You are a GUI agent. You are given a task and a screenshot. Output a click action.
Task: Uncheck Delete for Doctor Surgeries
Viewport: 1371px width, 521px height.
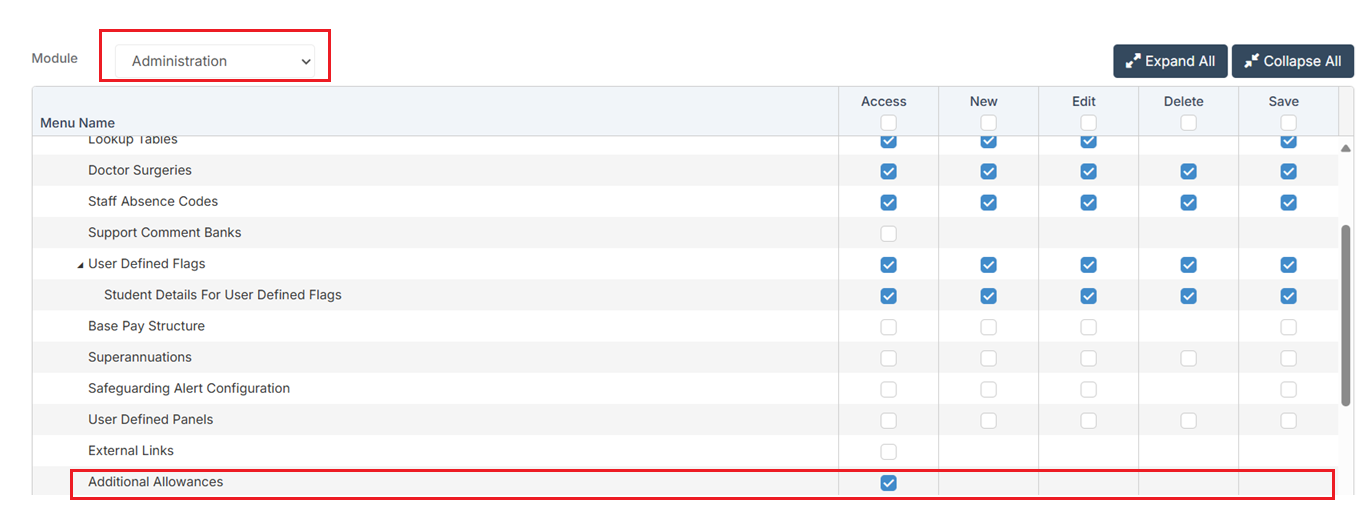pos(1188,171)
